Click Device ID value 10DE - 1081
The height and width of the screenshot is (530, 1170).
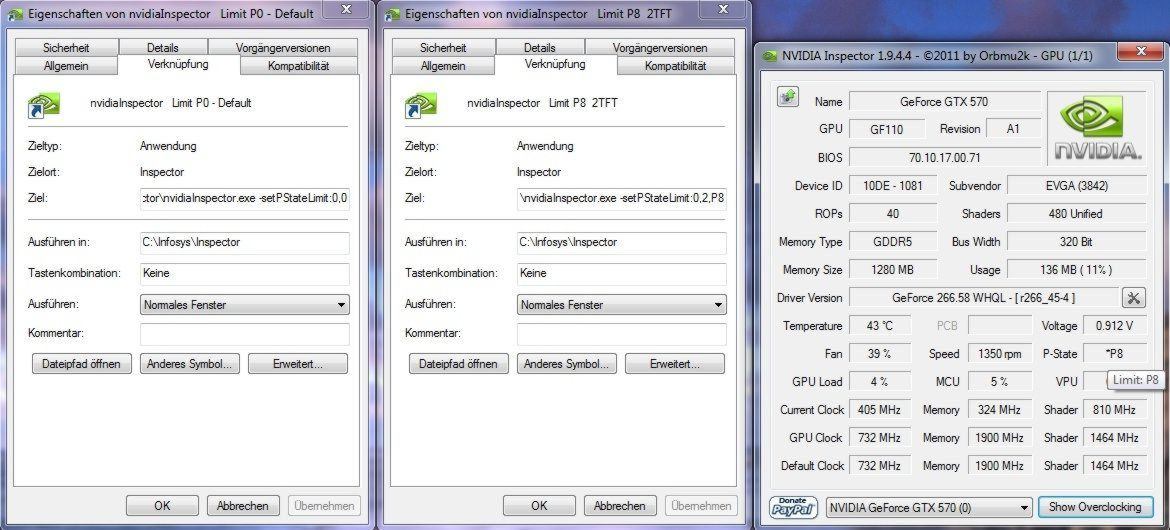tap(894, 186)
